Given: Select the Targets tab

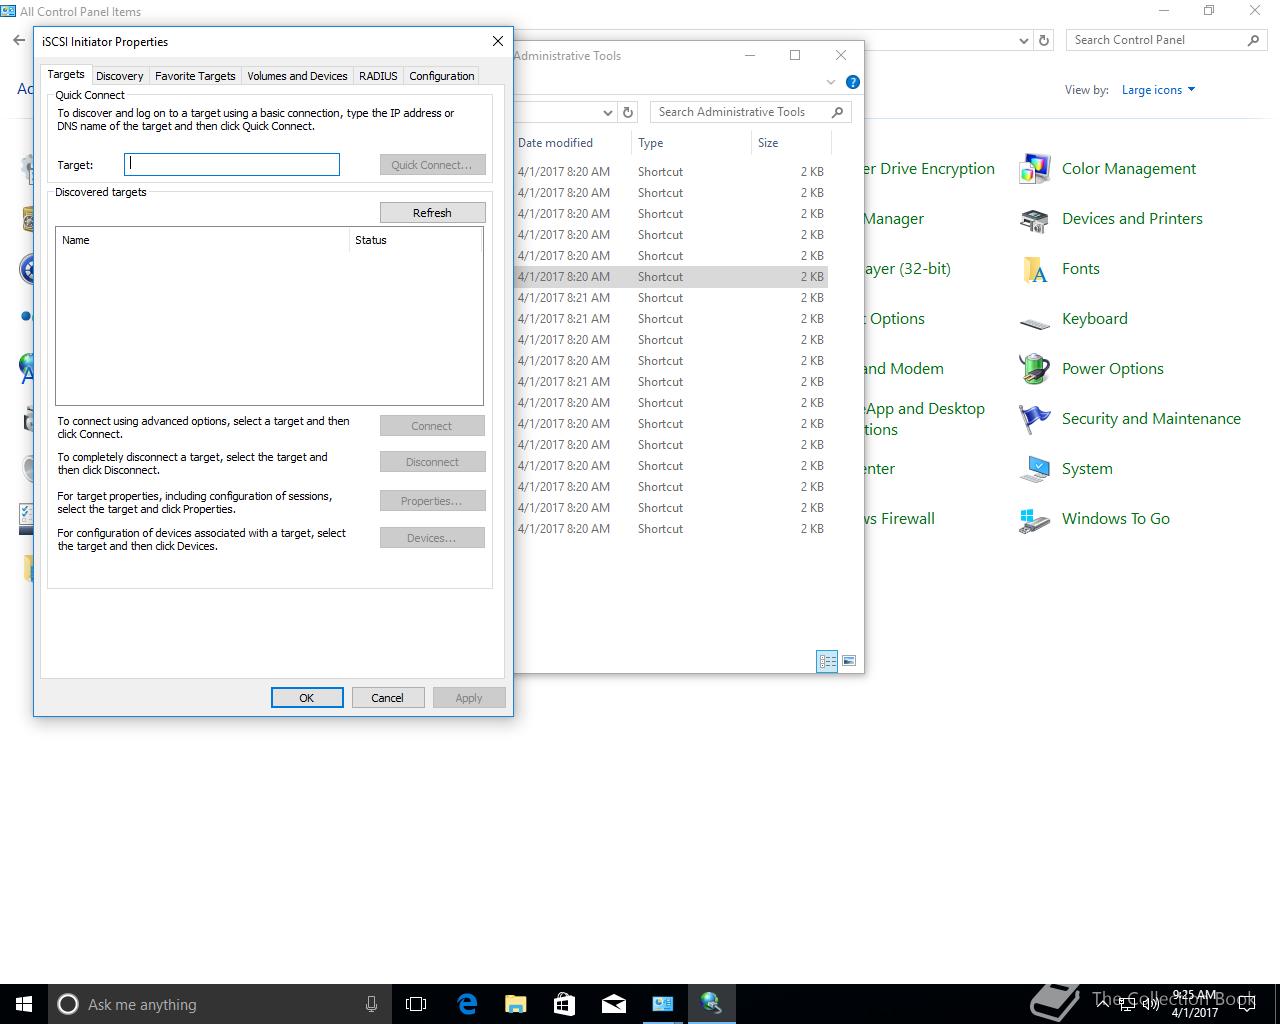Looking at the screenshot, I should [66, 74].
